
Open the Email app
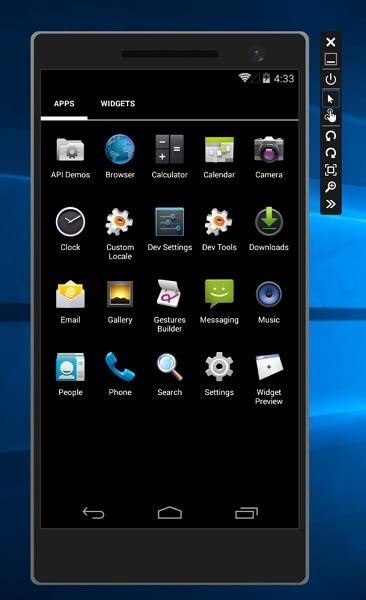(70, 302)
